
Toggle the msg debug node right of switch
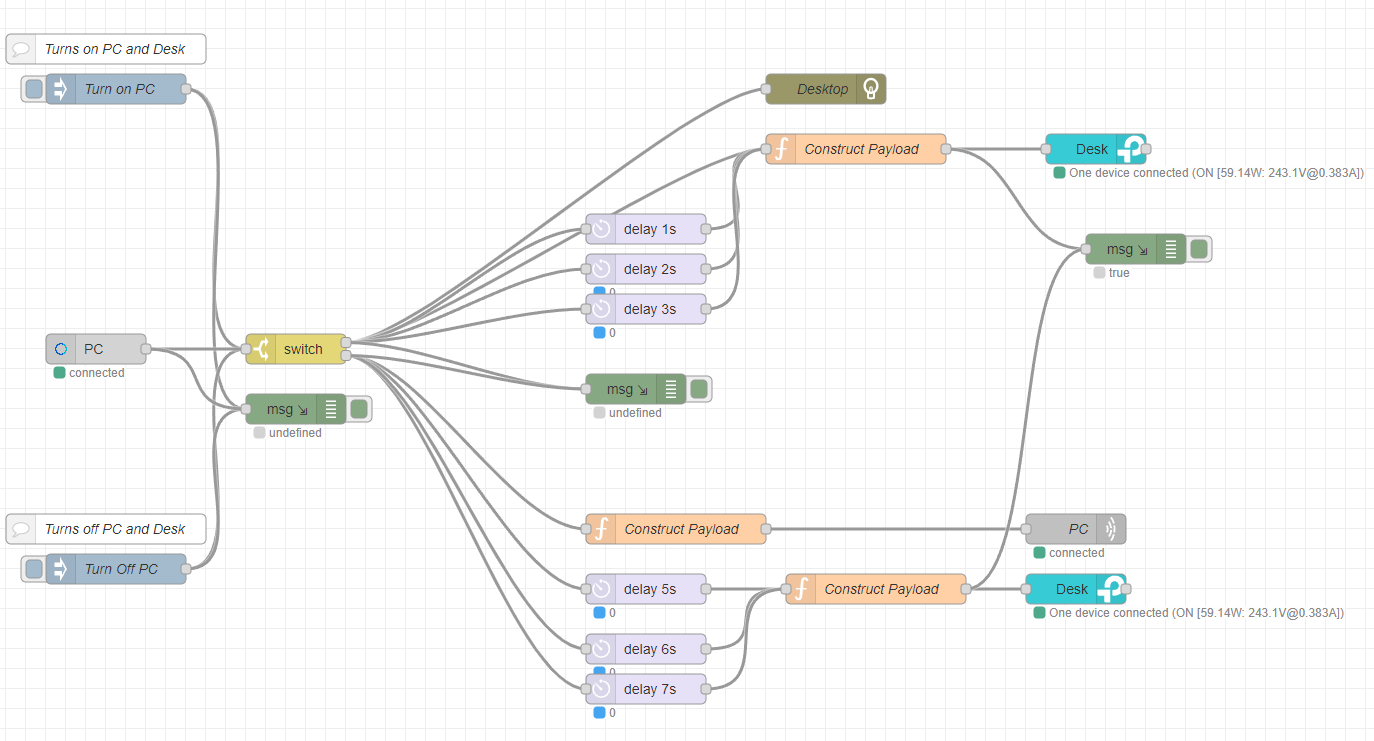pos(699,389)
